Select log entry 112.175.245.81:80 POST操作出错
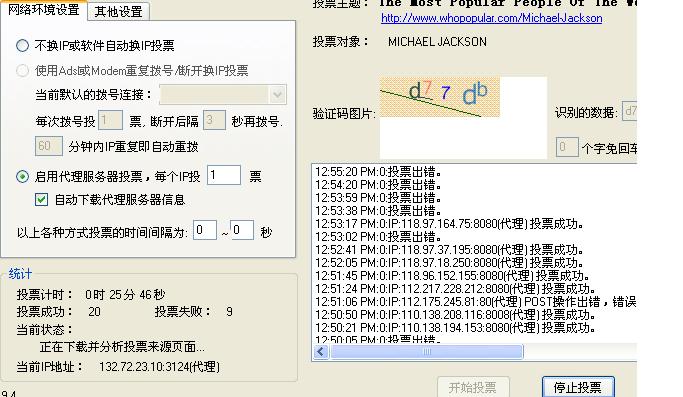 click(476, 302)
